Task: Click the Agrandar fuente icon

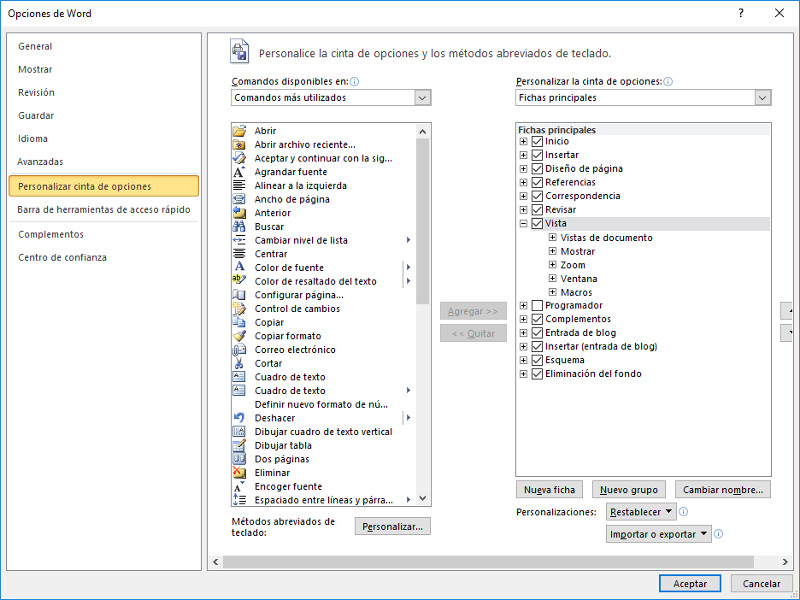Action: point(239,172)
